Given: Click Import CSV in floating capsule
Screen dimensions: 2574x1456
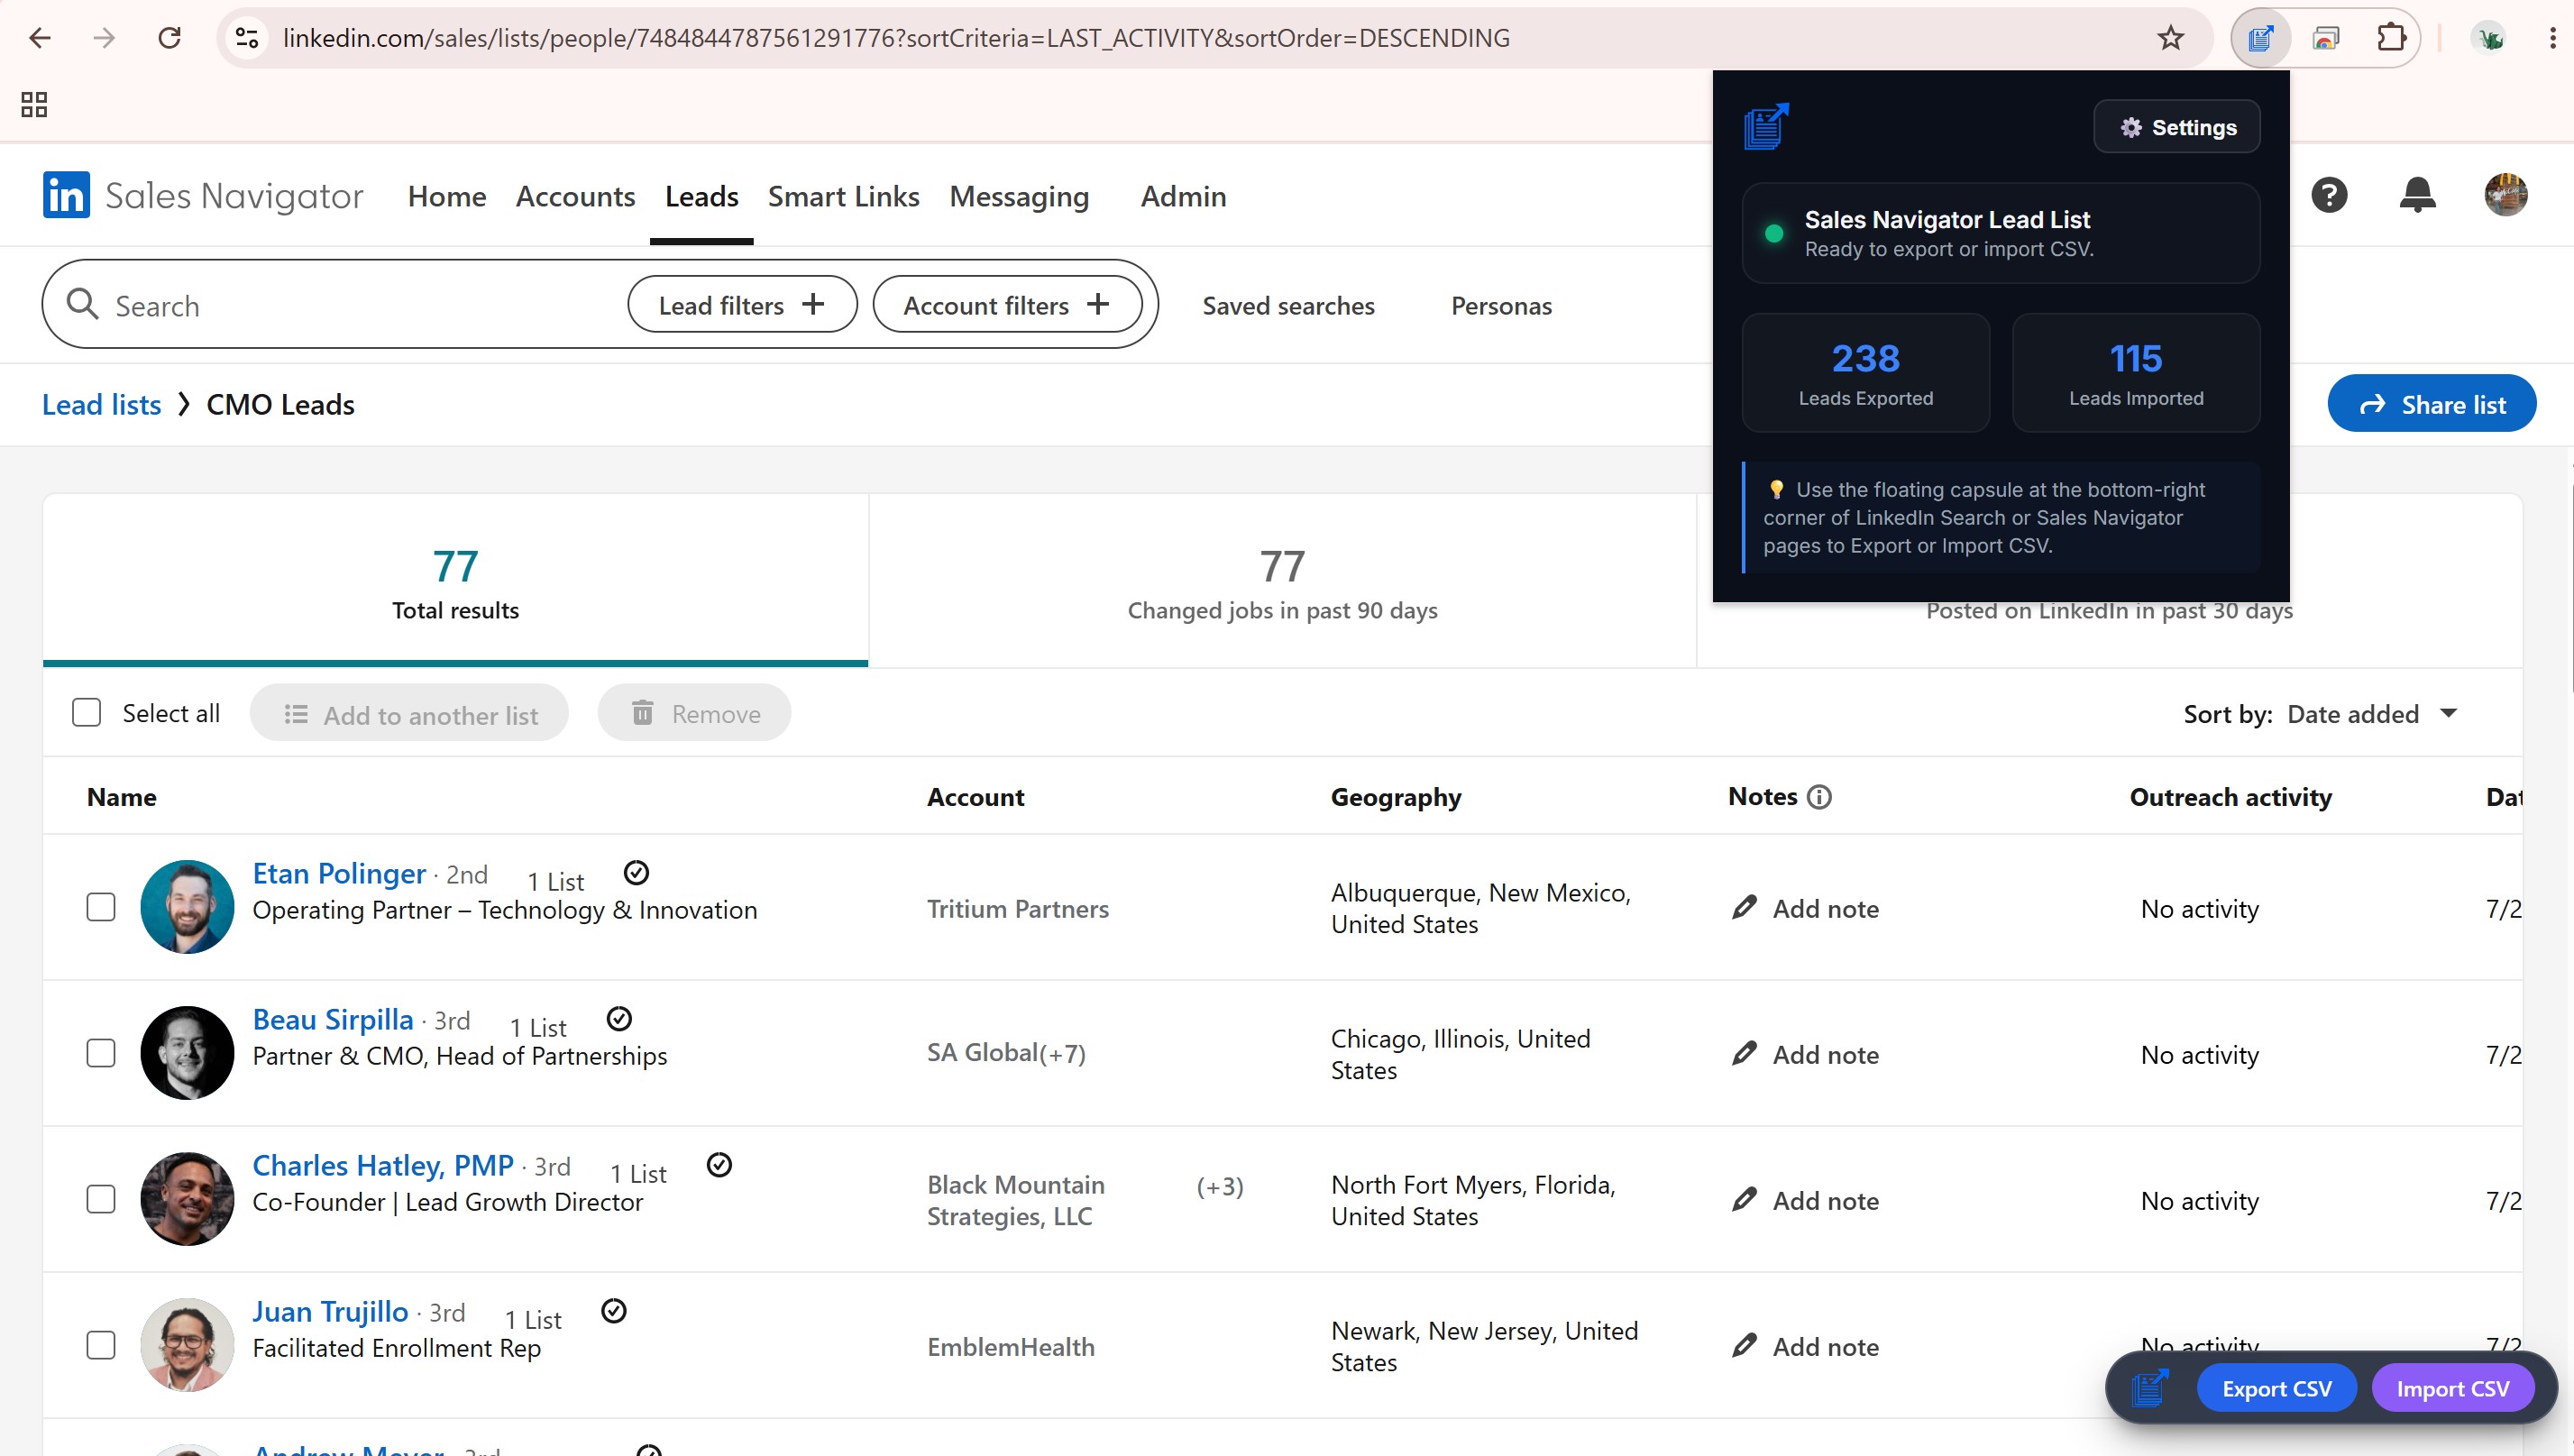Looking at the screenshot, I should [2452, 1388].
